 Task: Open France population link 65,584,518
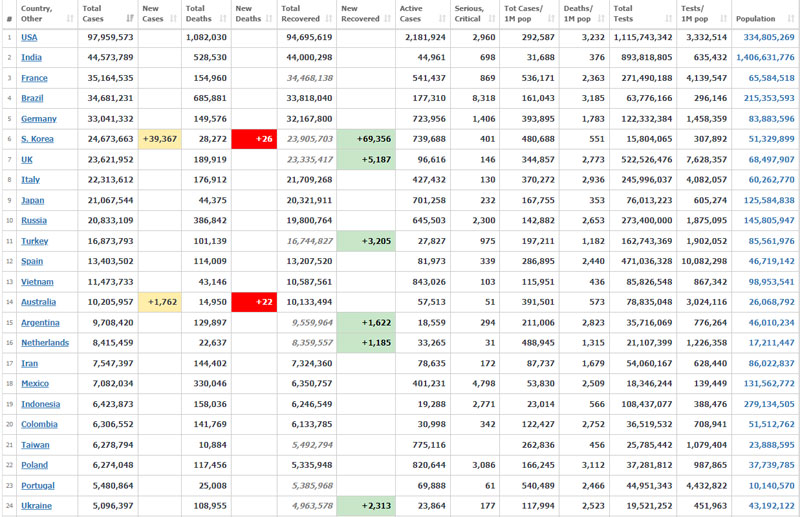[x=771, y=78]
